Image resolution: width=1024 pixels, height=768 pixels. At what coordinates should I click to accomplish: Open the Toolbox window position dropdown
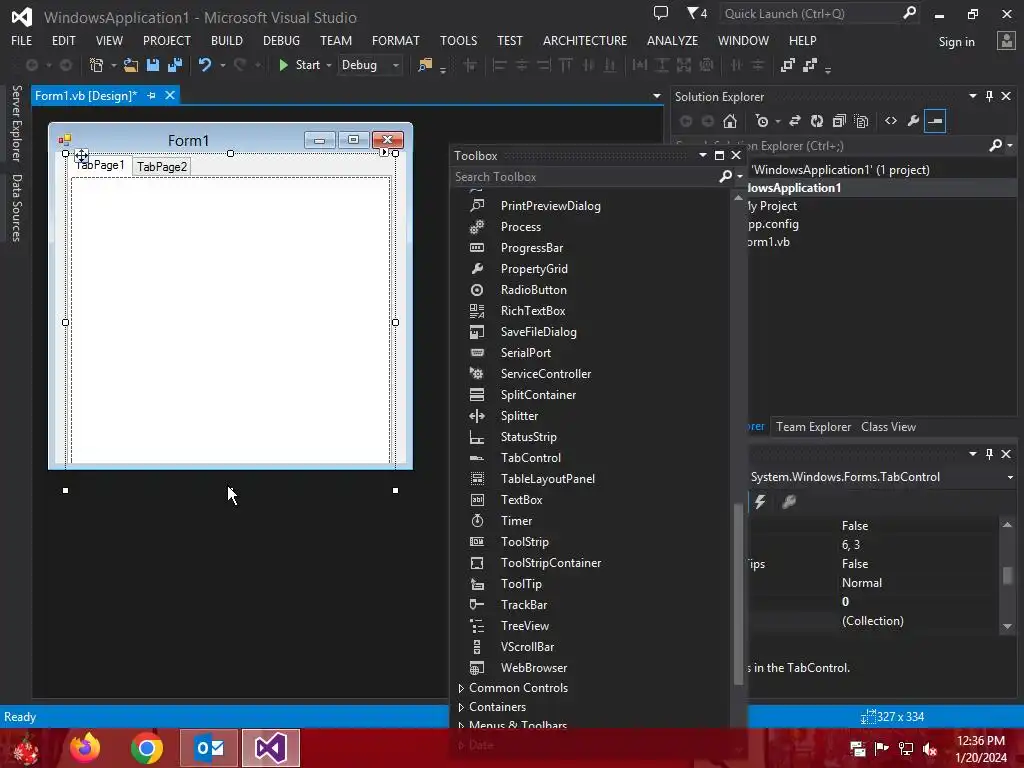tap(703, 155)
